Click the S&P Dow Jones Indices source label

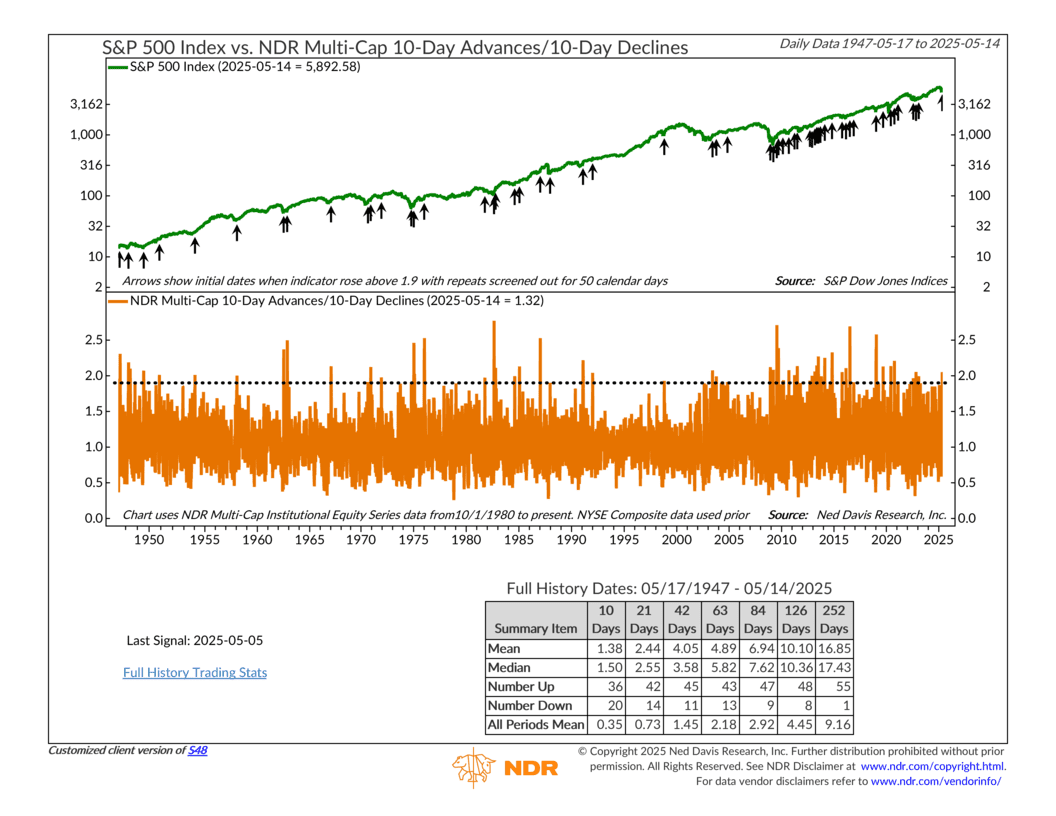[861, 281]
